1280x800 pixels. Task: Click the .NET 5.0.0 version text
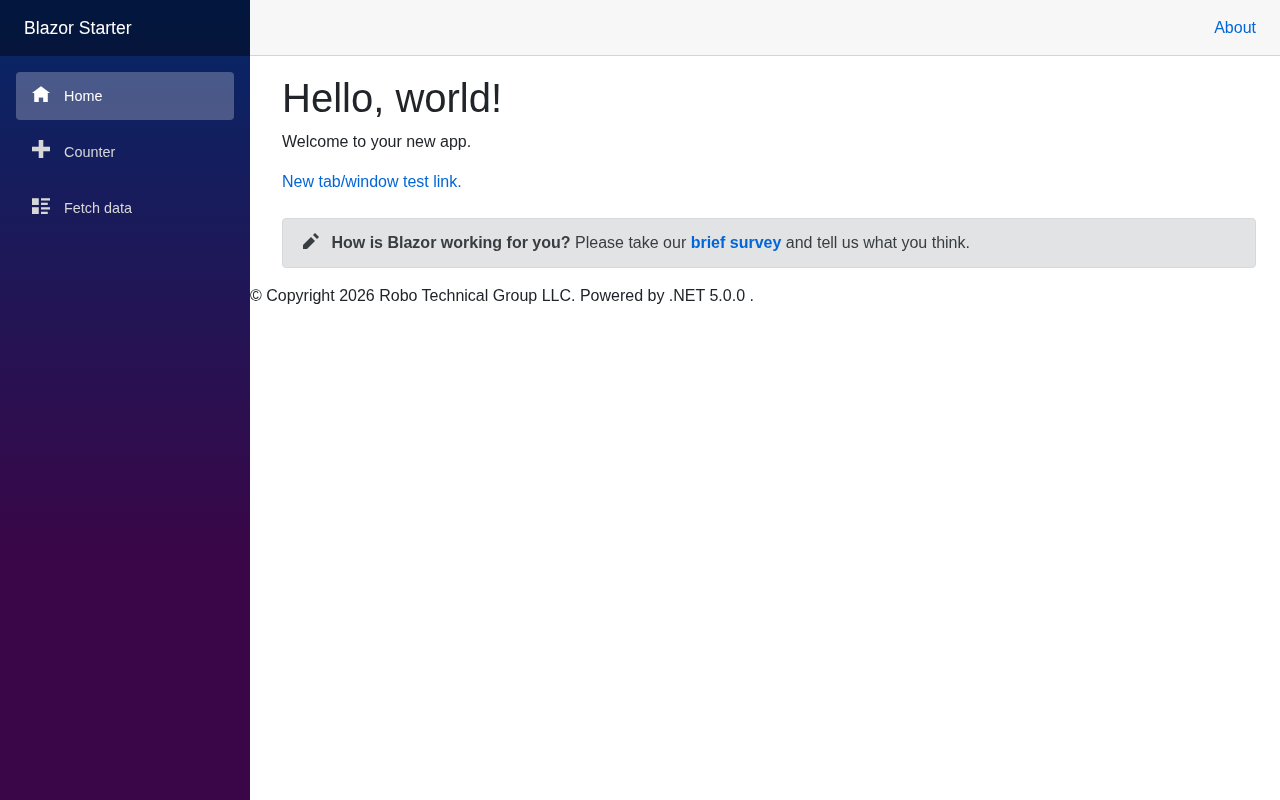[707, 296]
